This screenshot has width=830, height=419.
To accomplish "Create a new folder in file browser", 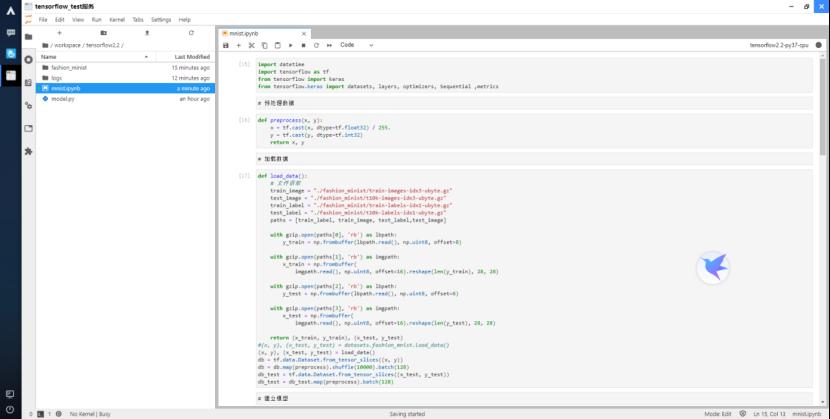I will (x=103, y=33).
